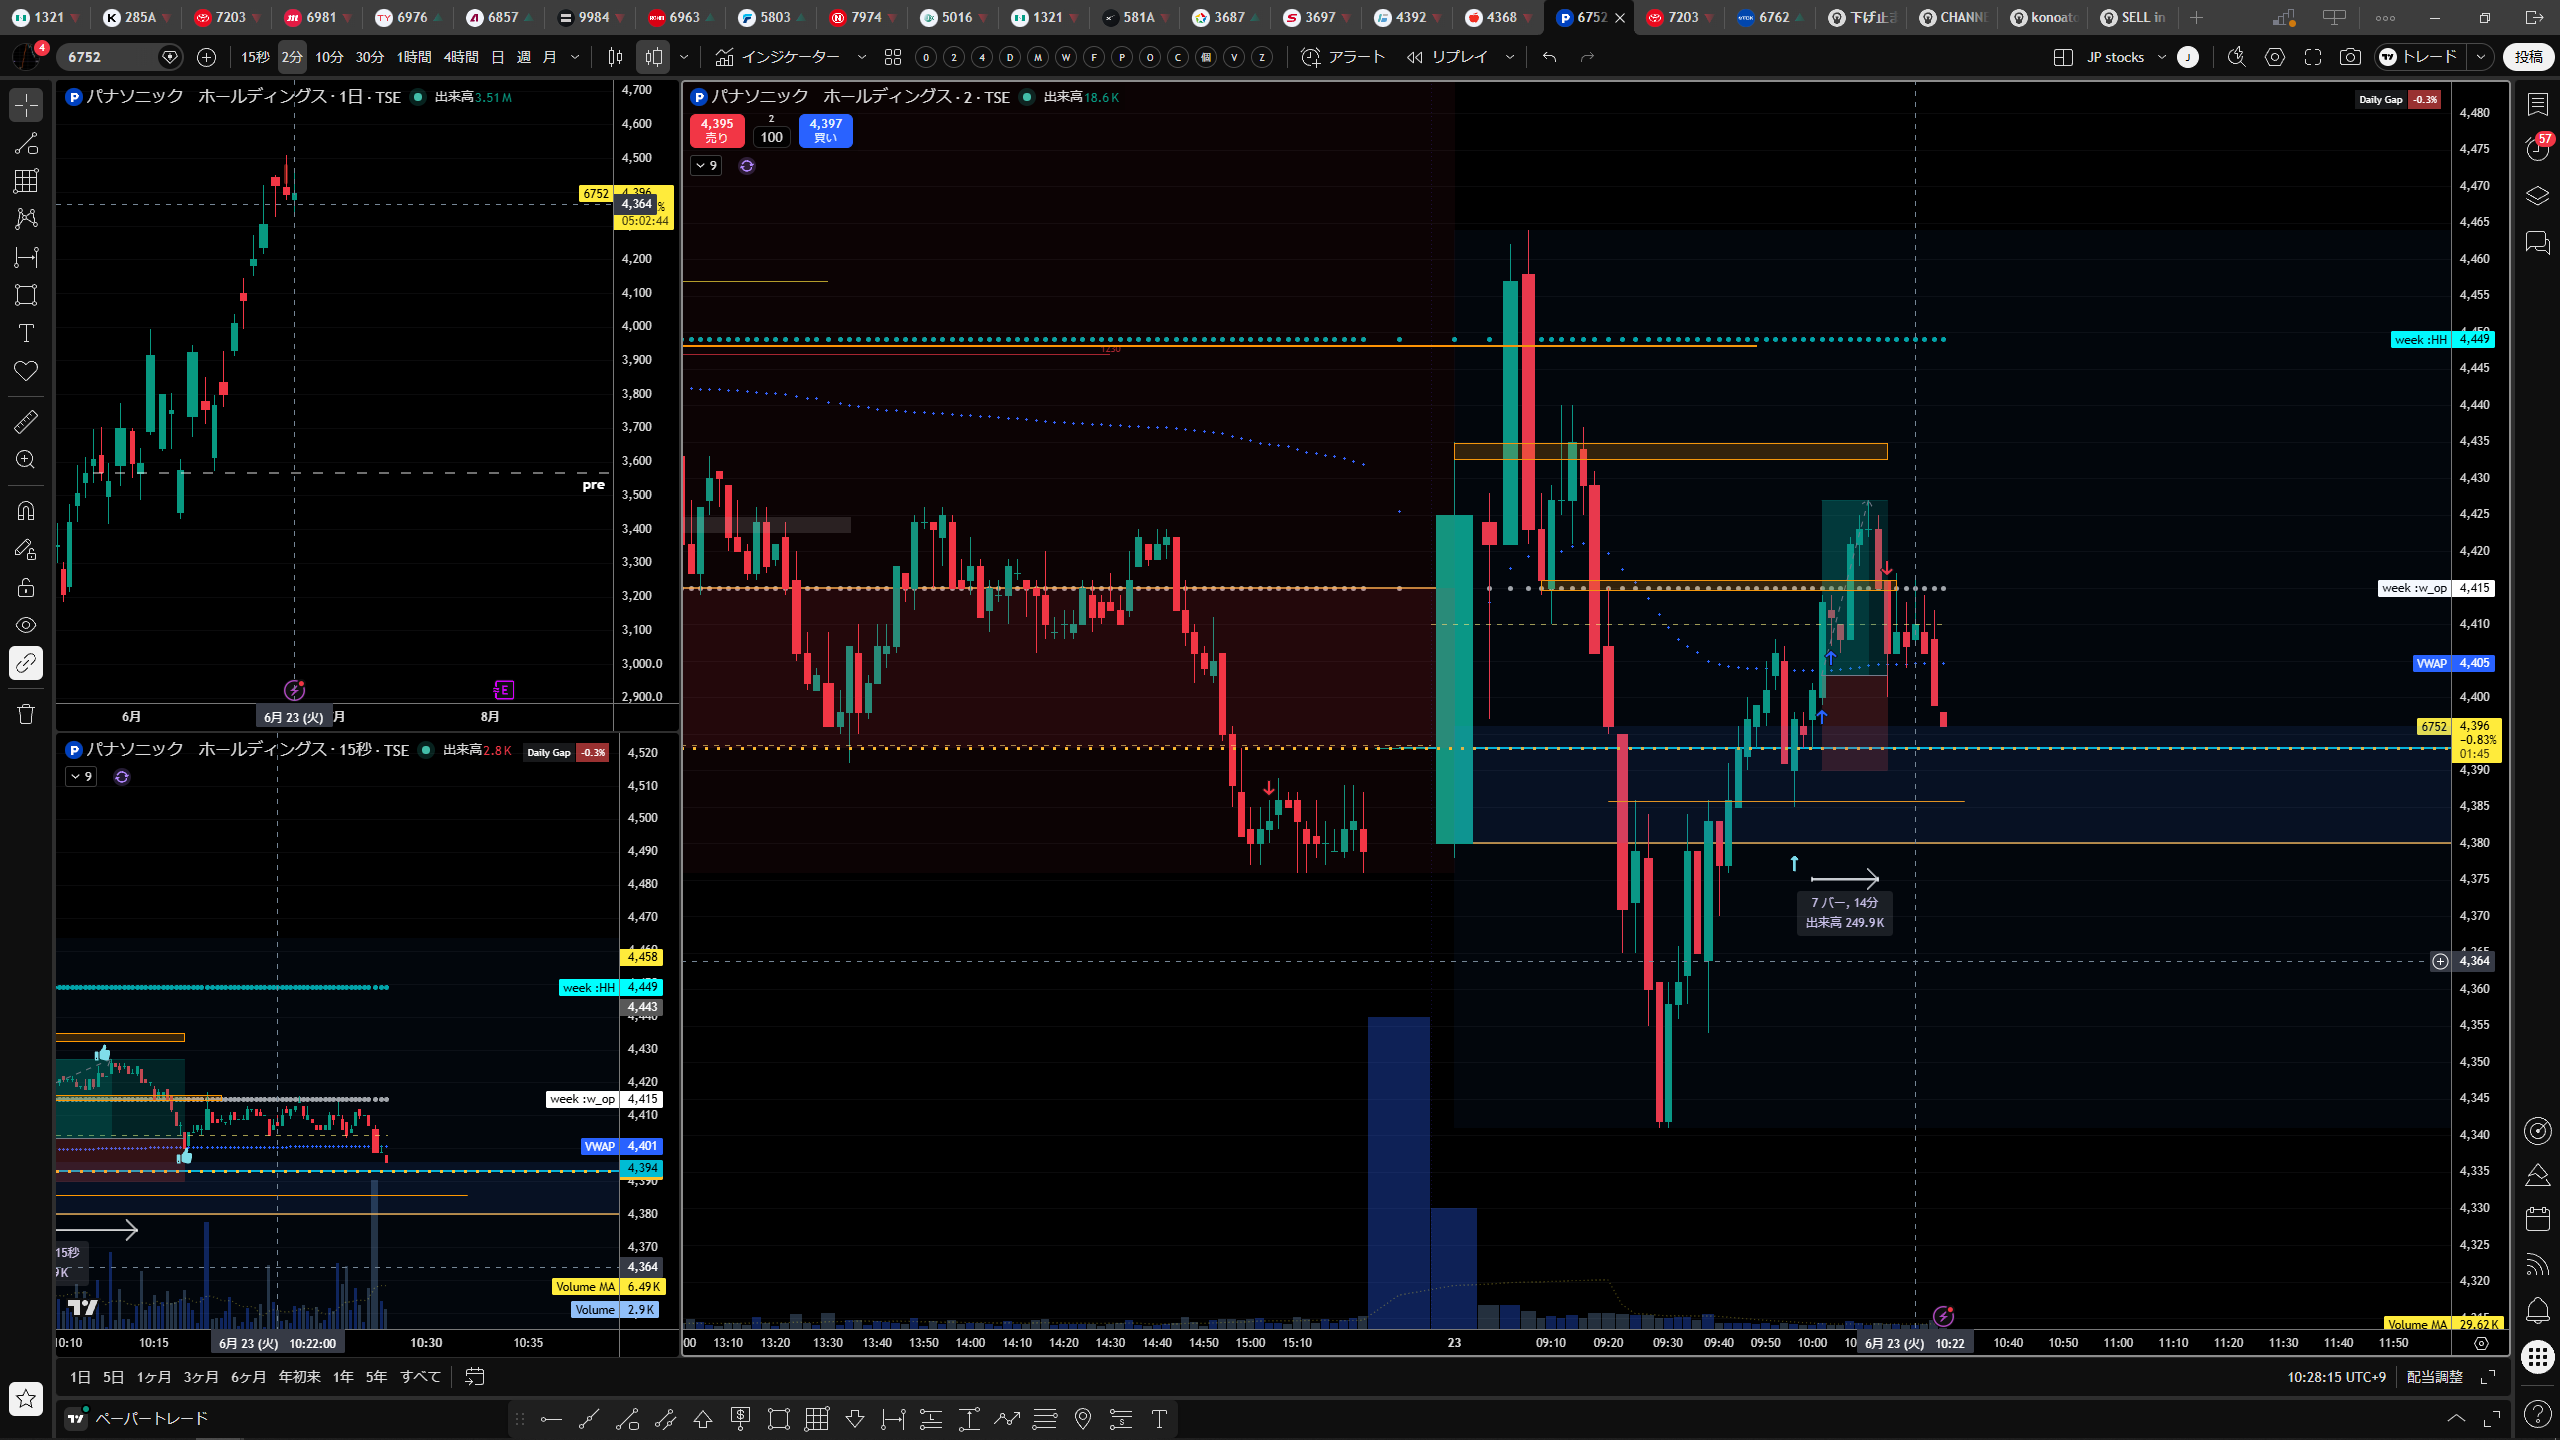Collapse the indicator legend showing 9

pyautogui.click(x=706, y=166)
